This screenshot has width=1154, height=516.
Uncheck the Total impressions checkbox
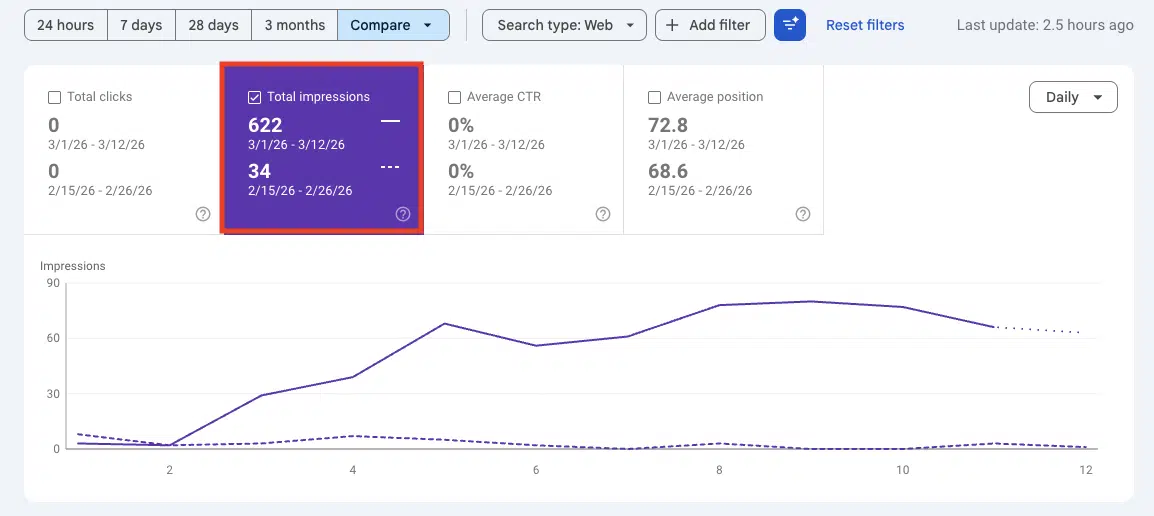pyautogui.click(x=255, y=98)
